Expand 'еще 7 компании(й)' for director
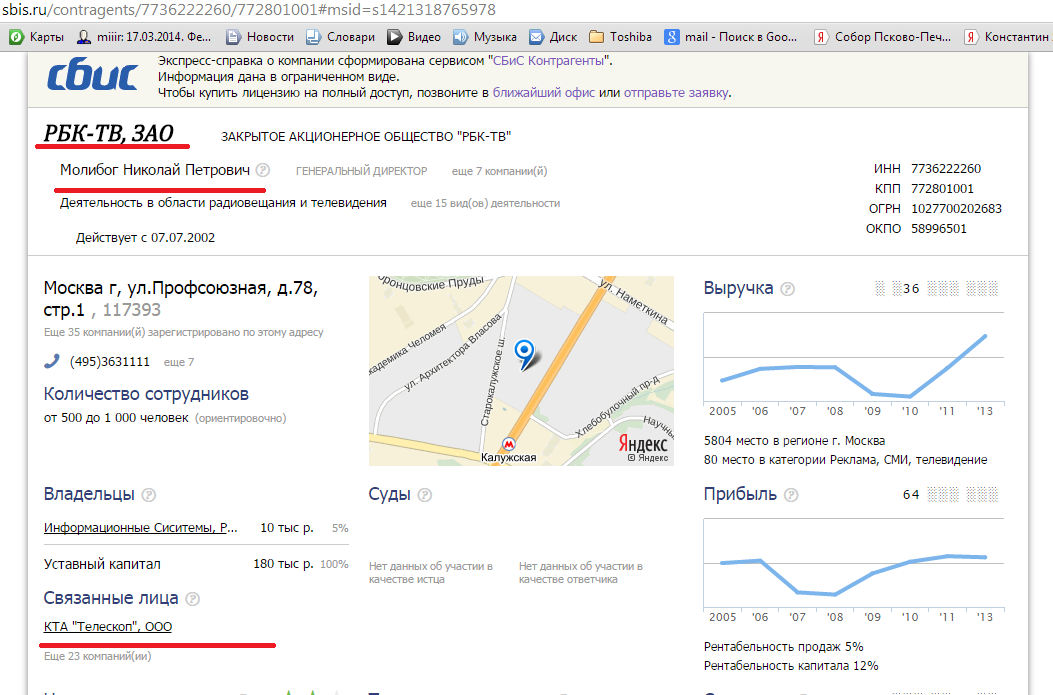Image resolution: width=1053 pixels, height=695 pixels. click(499, 171)
